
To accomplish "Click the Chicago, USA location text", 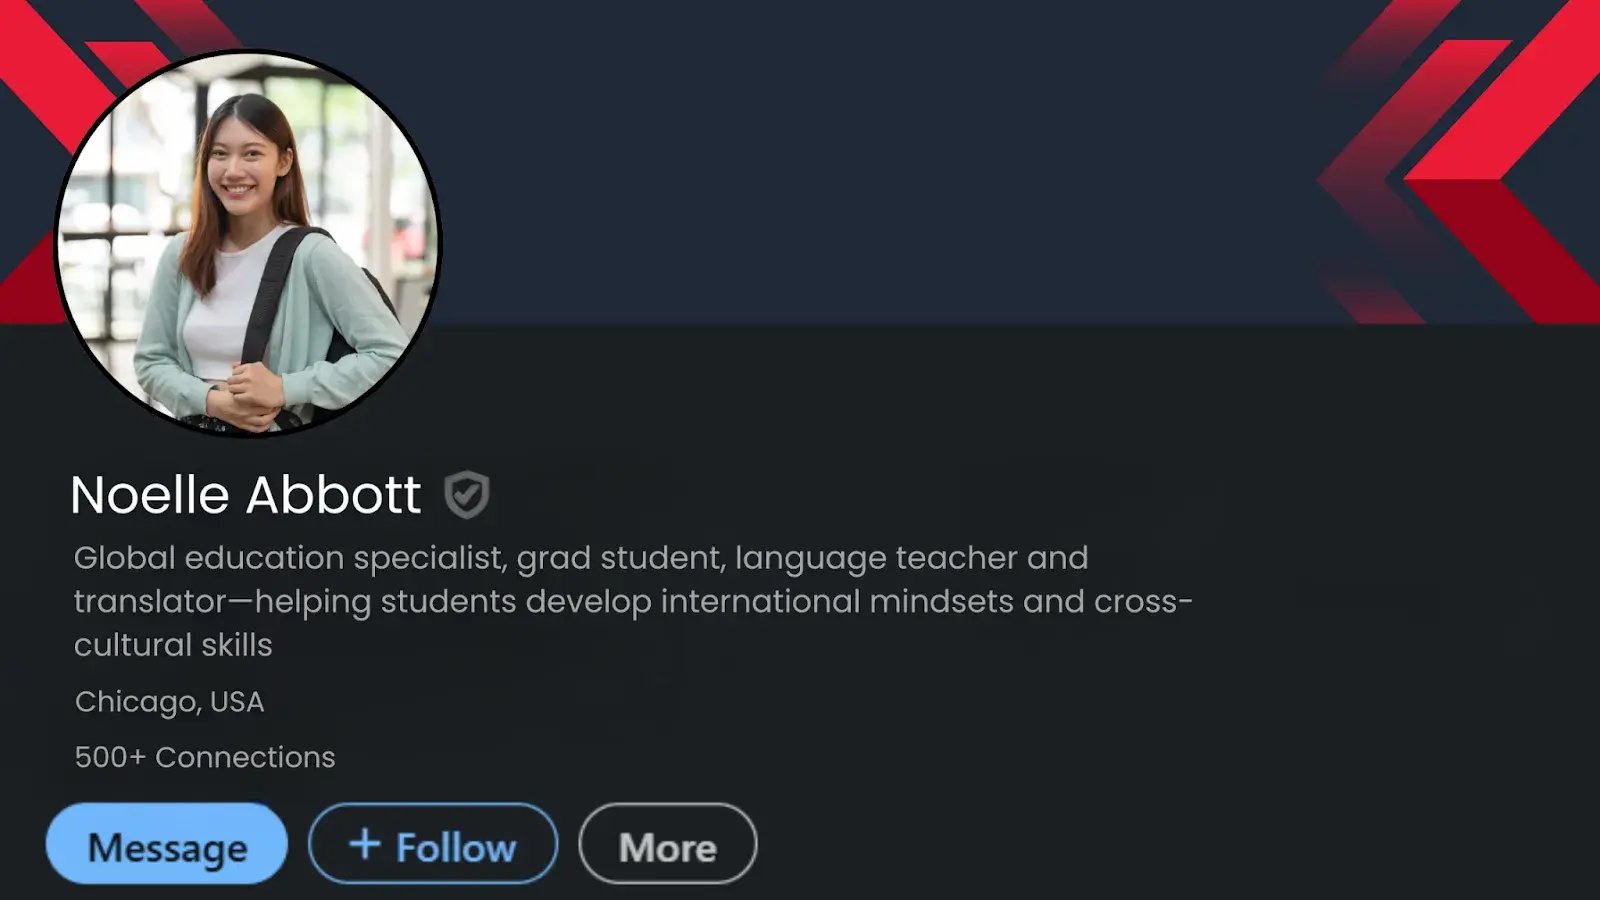I will [169, 702].
